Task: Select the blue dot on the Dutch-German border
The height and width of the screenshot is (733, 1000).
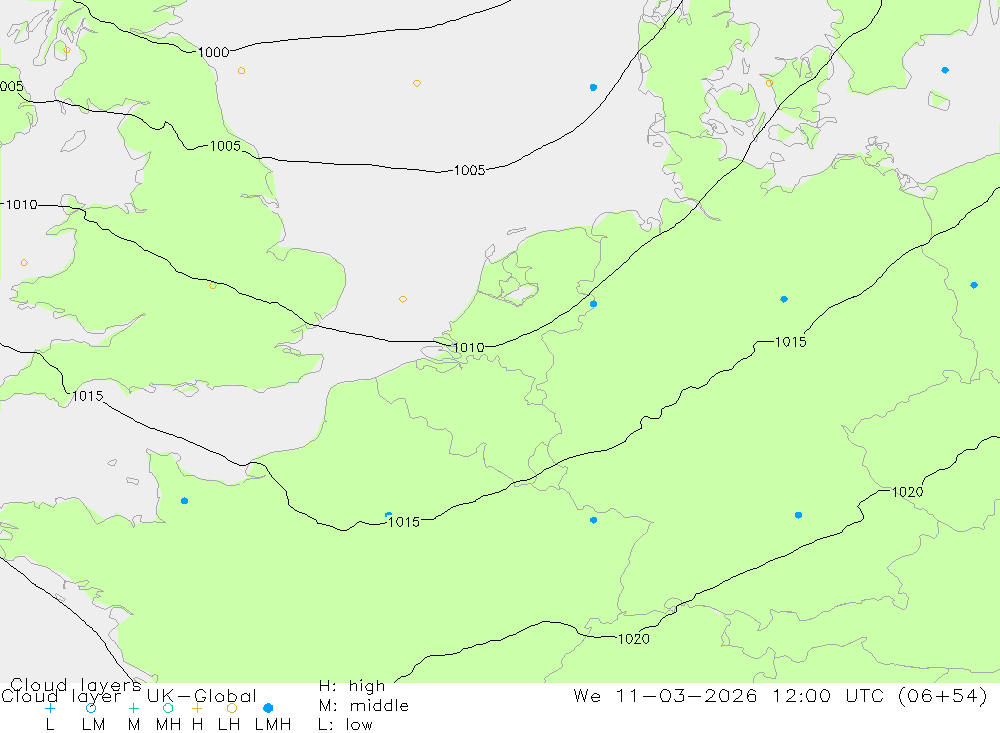Action: click(593, 304)
